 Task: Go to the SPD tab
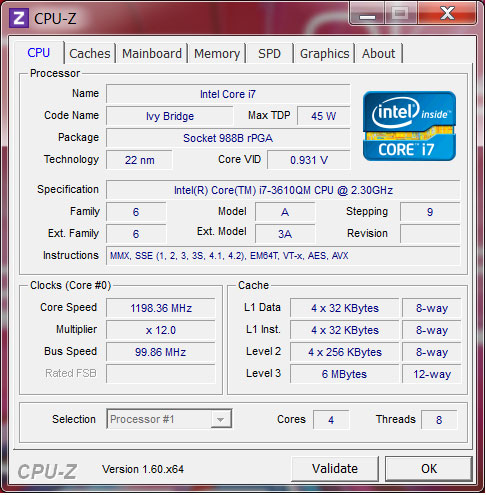[x=269, y=54]
